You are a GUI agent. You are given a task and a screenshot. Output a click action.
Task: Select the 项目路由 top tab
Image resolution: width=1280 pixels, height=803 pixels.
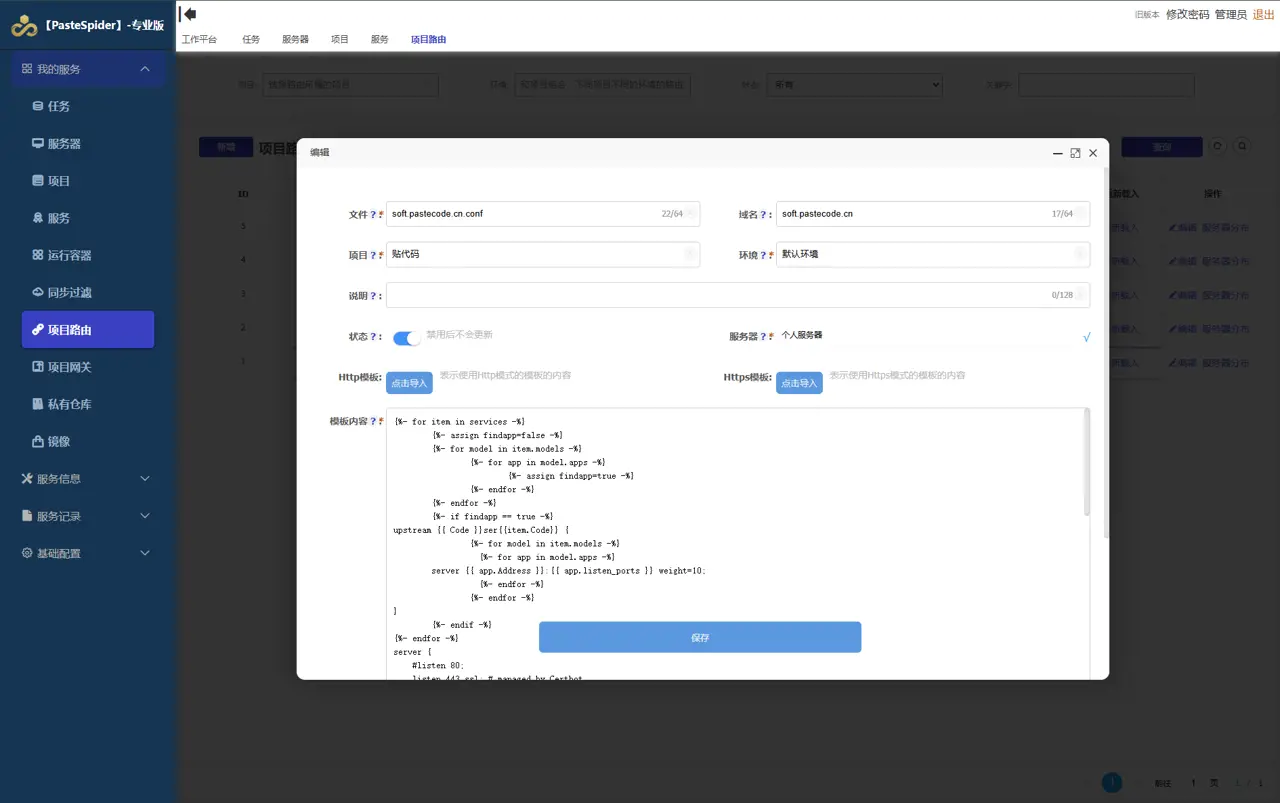428,40
